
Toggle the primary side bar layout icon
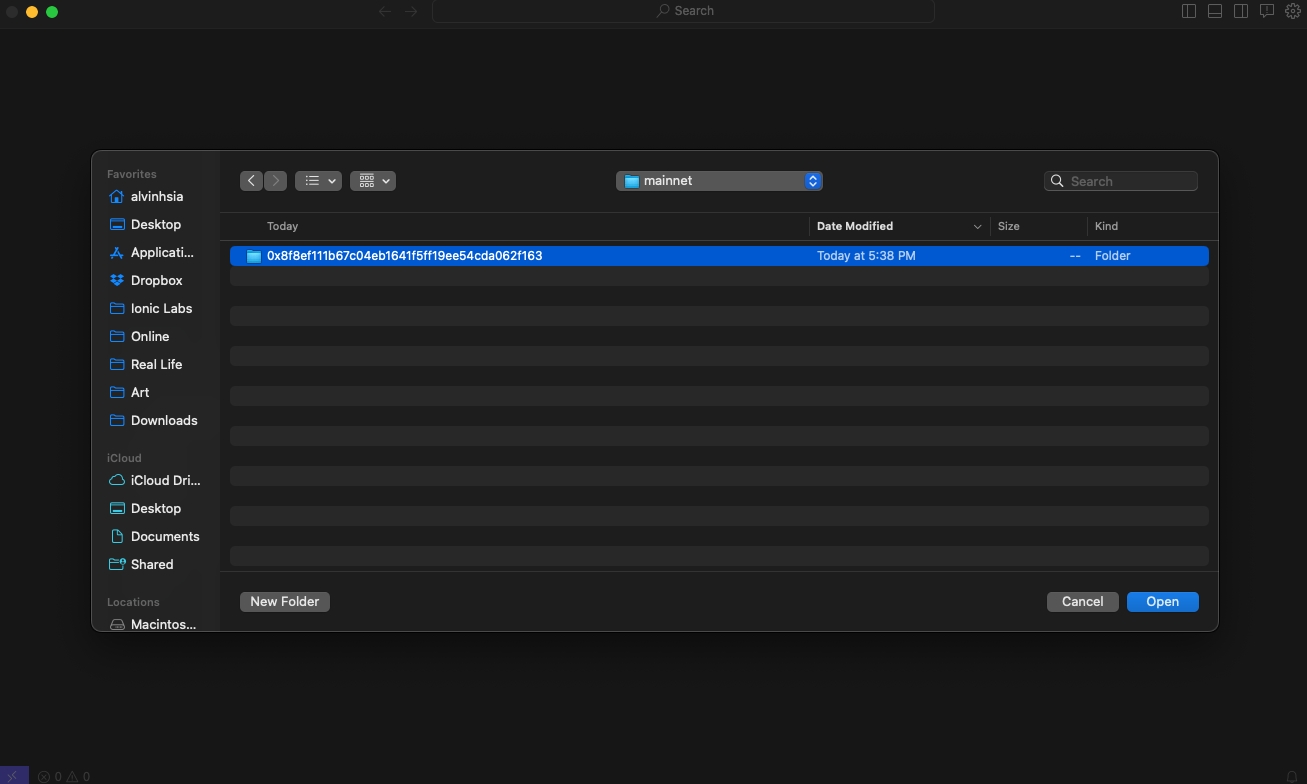coord(1189,11)
